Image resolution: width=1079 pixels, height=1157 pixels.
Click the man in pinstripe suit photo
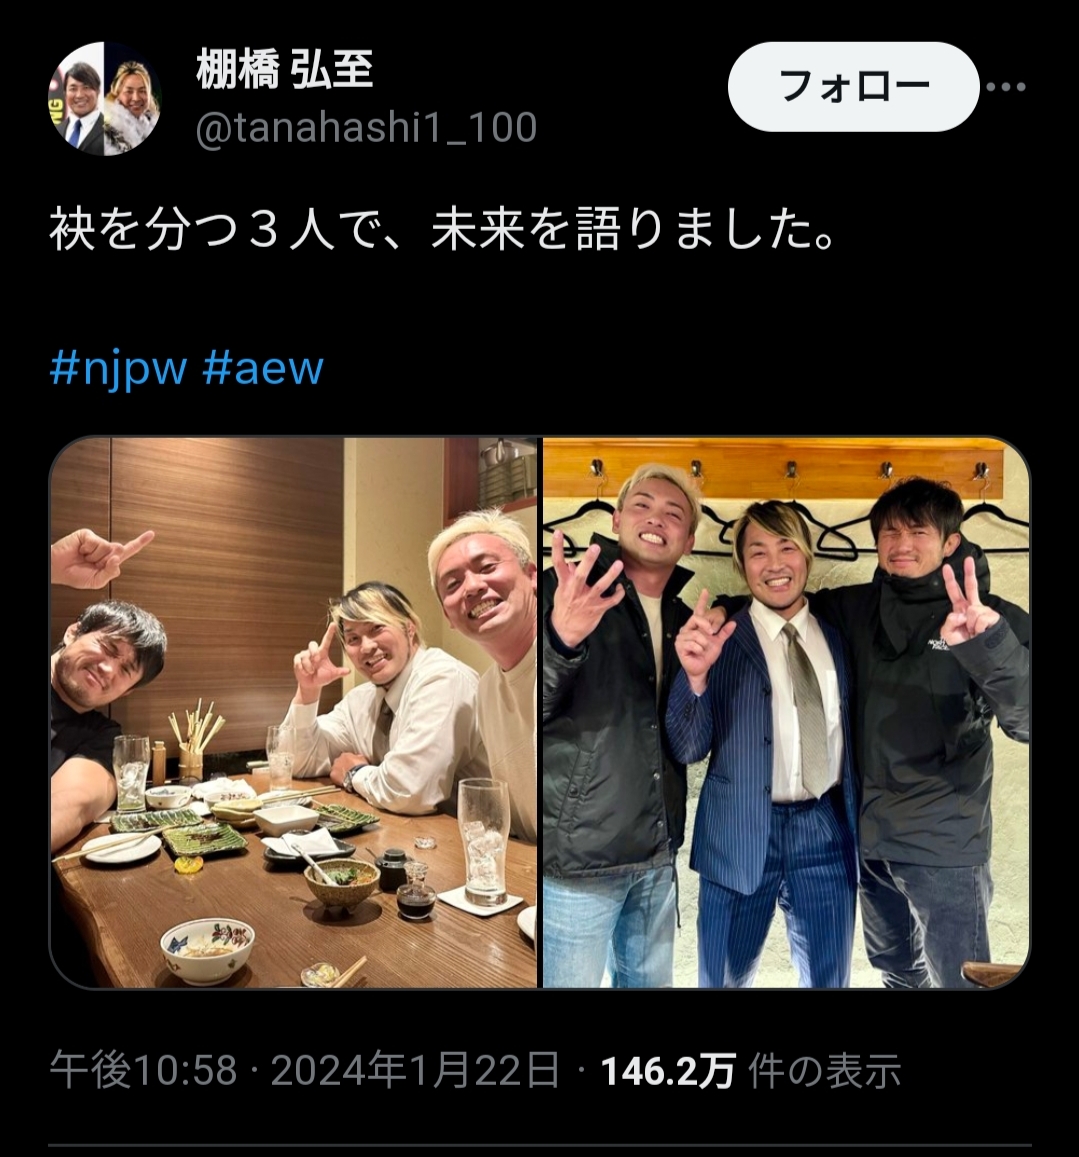point(787,712)
